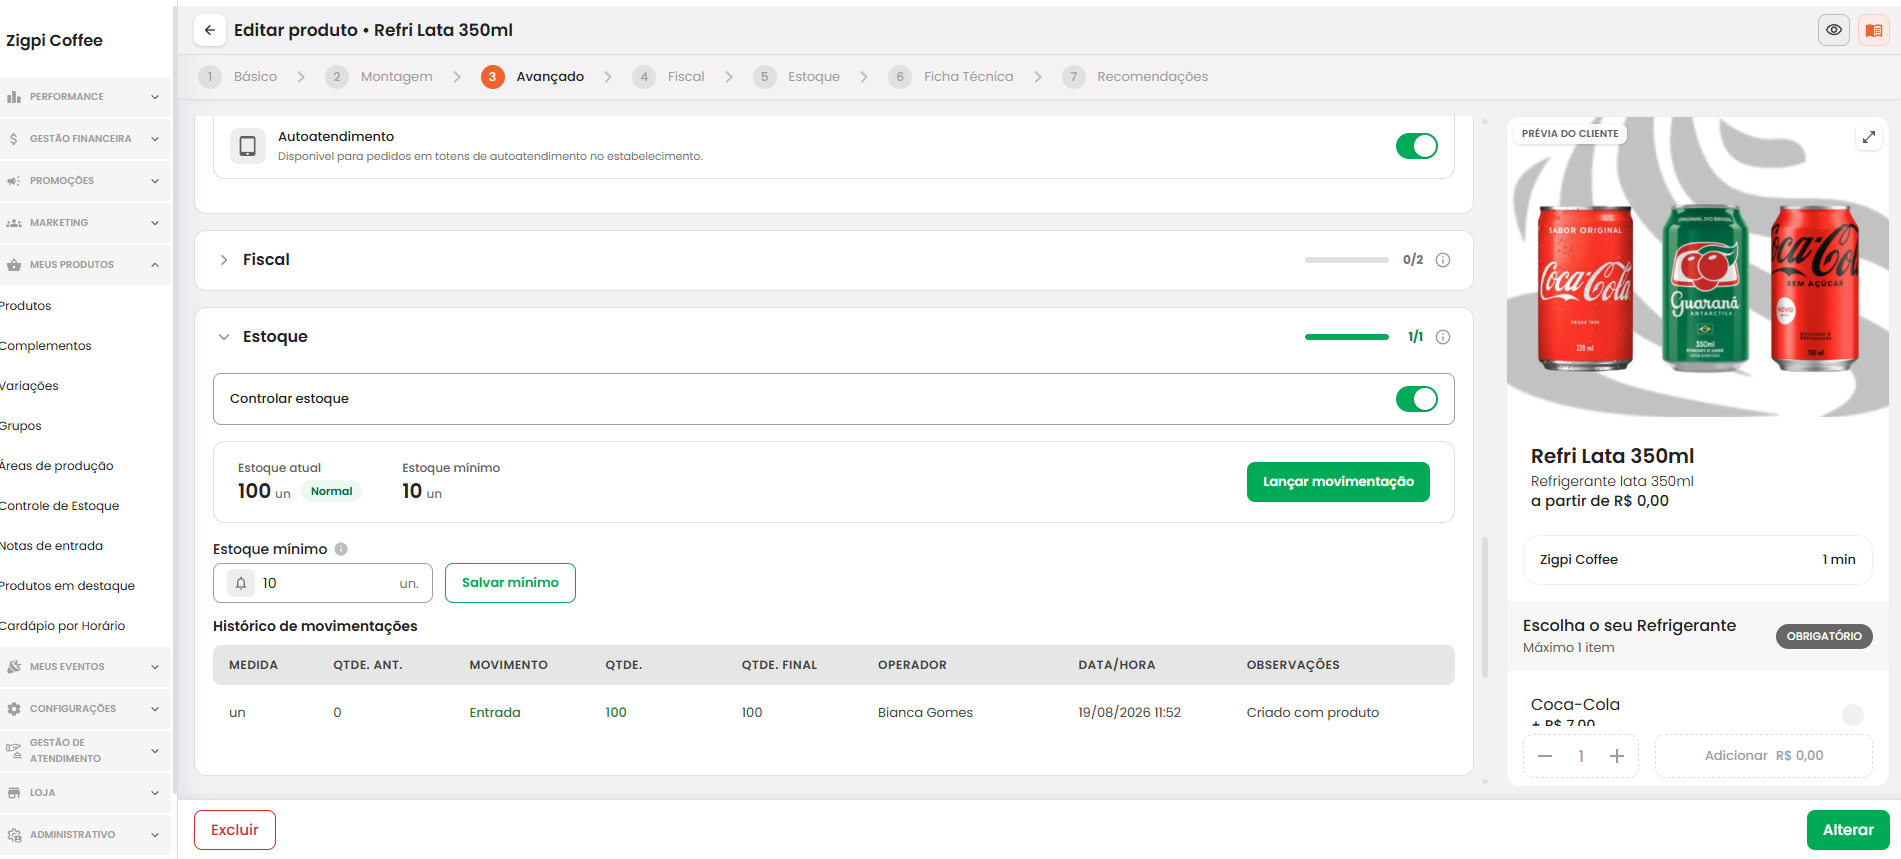Expand the Configurações sidebar menu
Screen dimensions: 1901x859
tap(155, 709)
